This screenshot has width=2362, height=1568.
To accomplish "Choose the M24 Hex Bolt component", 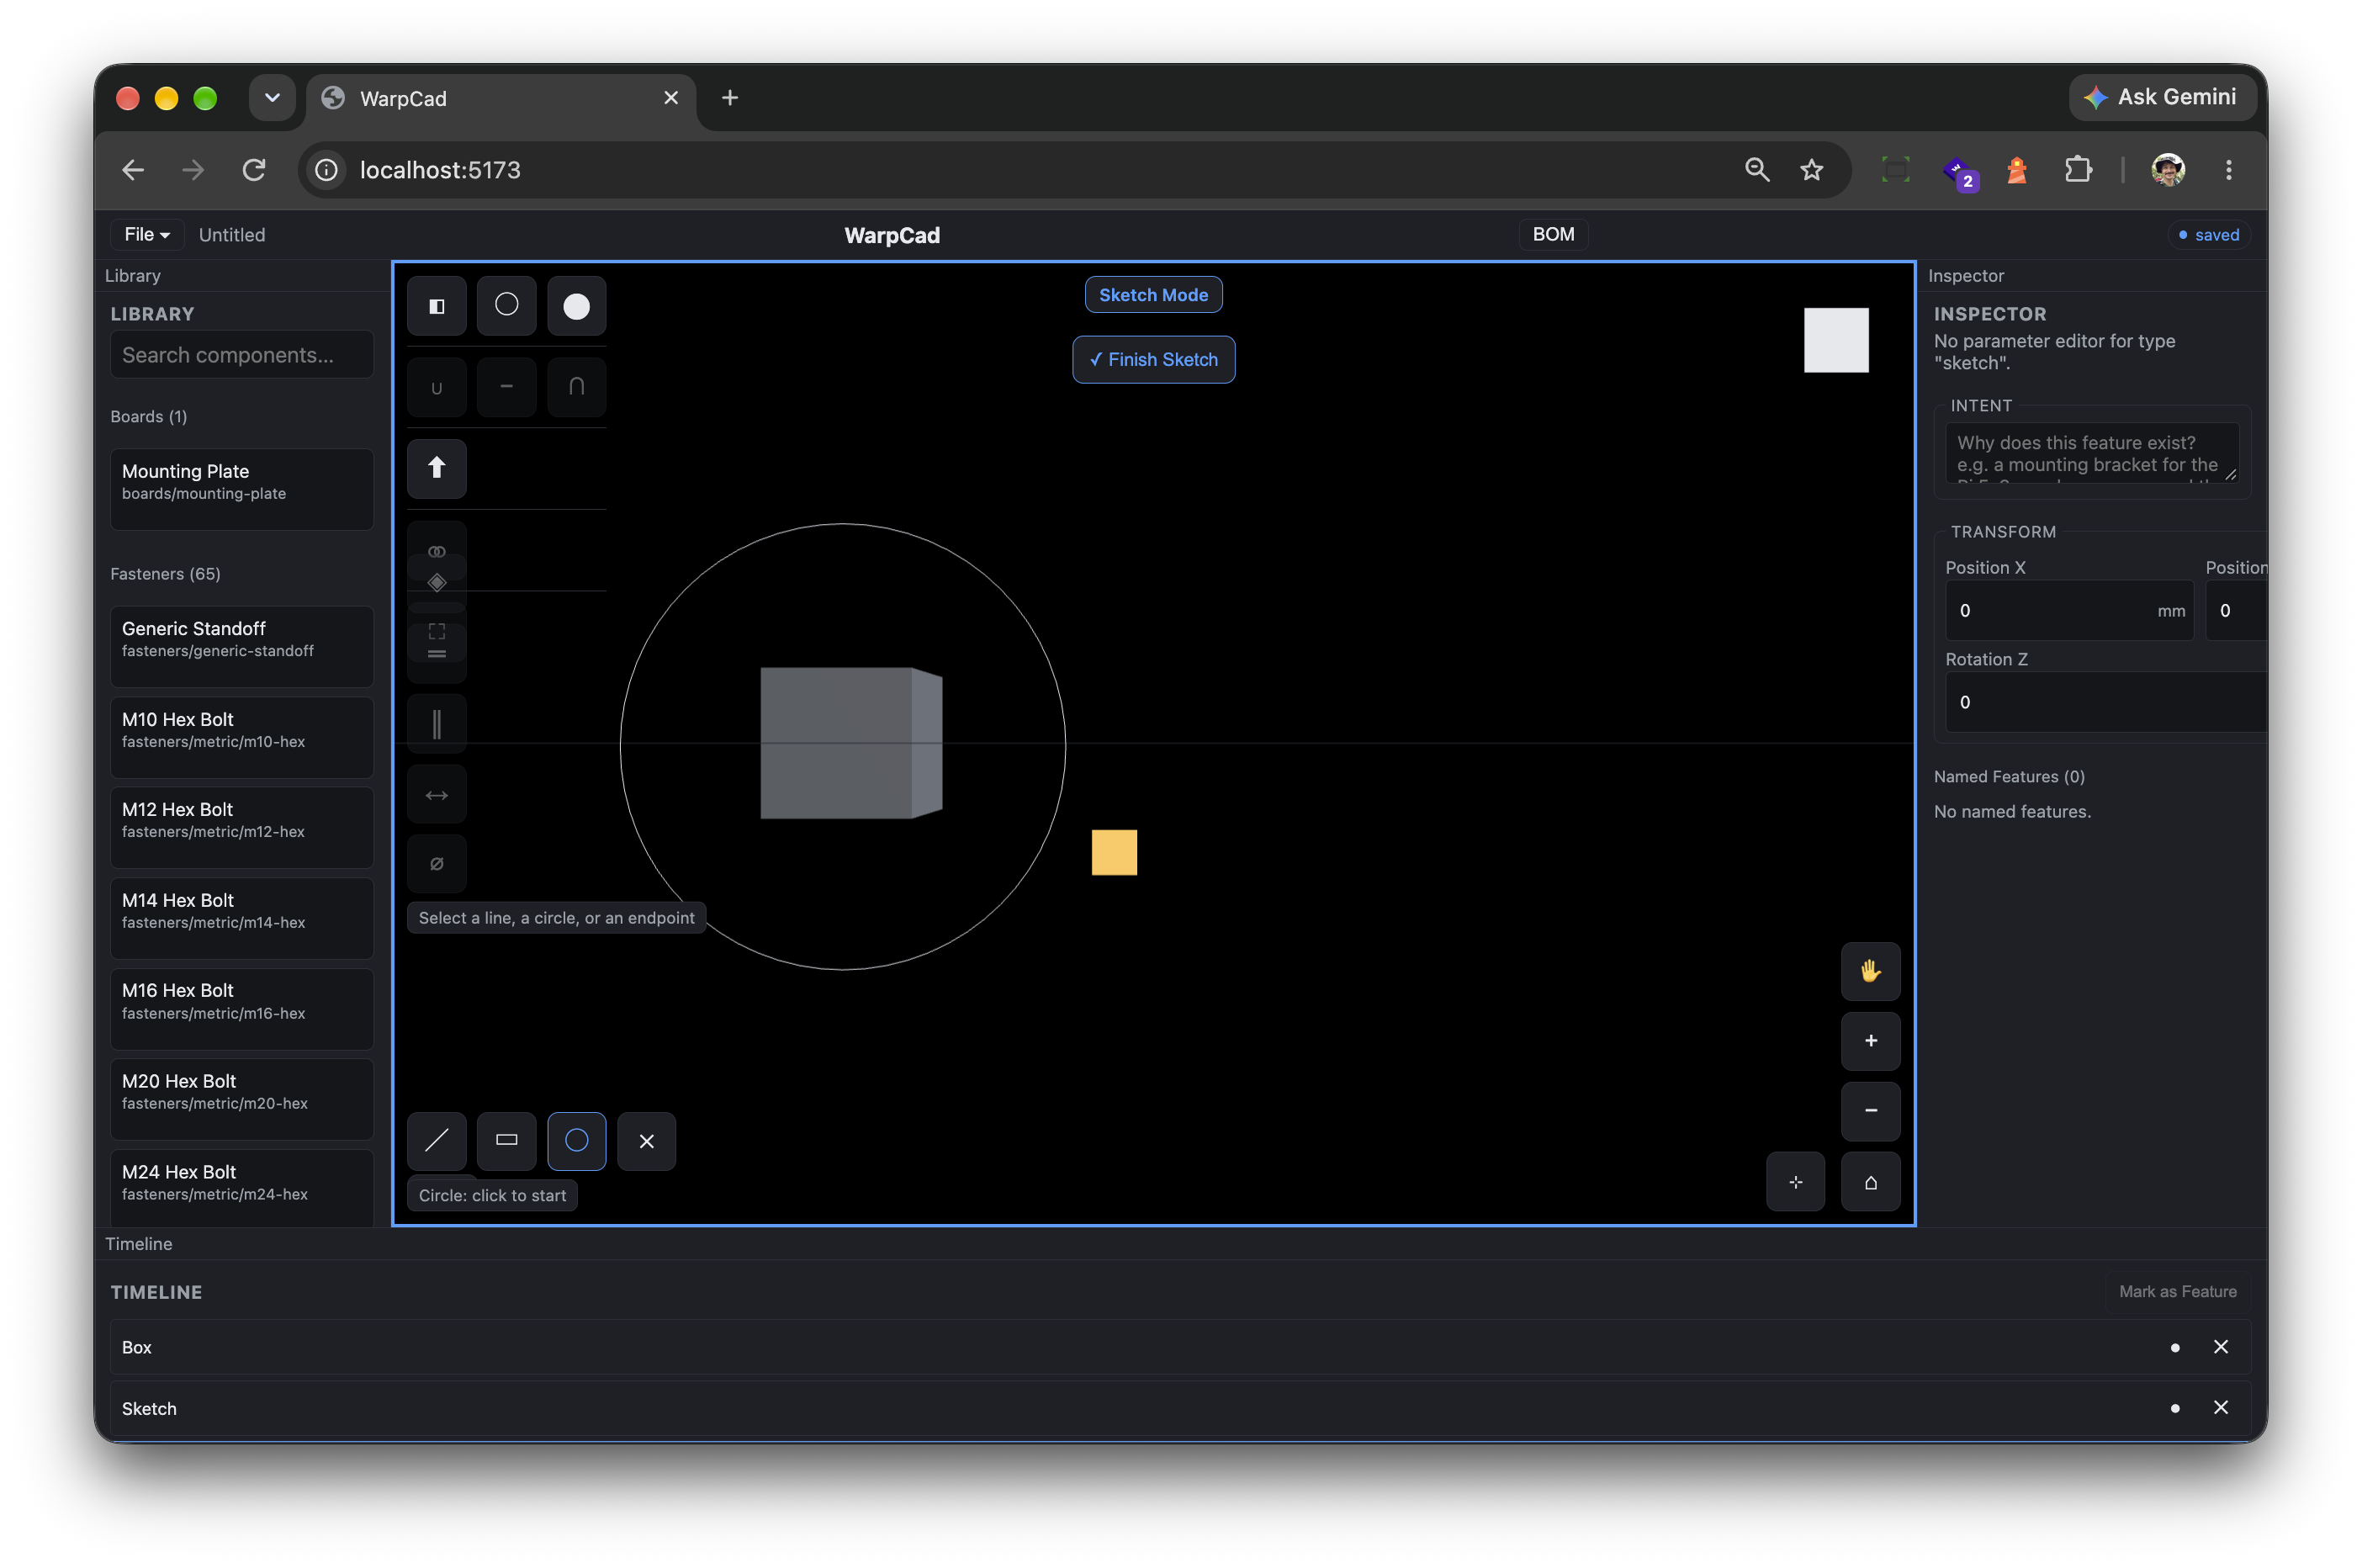I will tap(241, 1187).
